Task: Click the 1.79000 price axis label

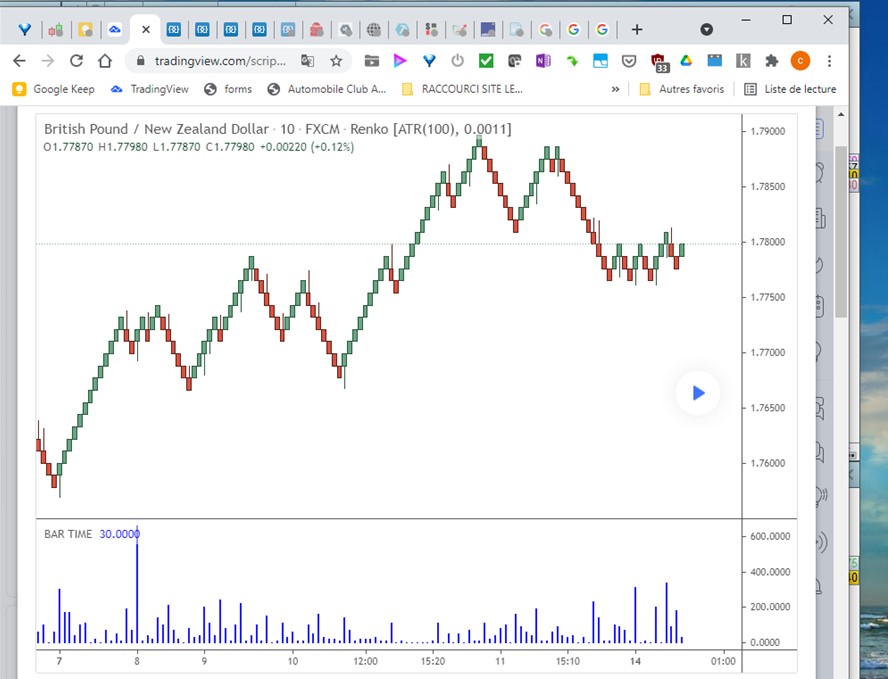Action: [x=767, y=131]
